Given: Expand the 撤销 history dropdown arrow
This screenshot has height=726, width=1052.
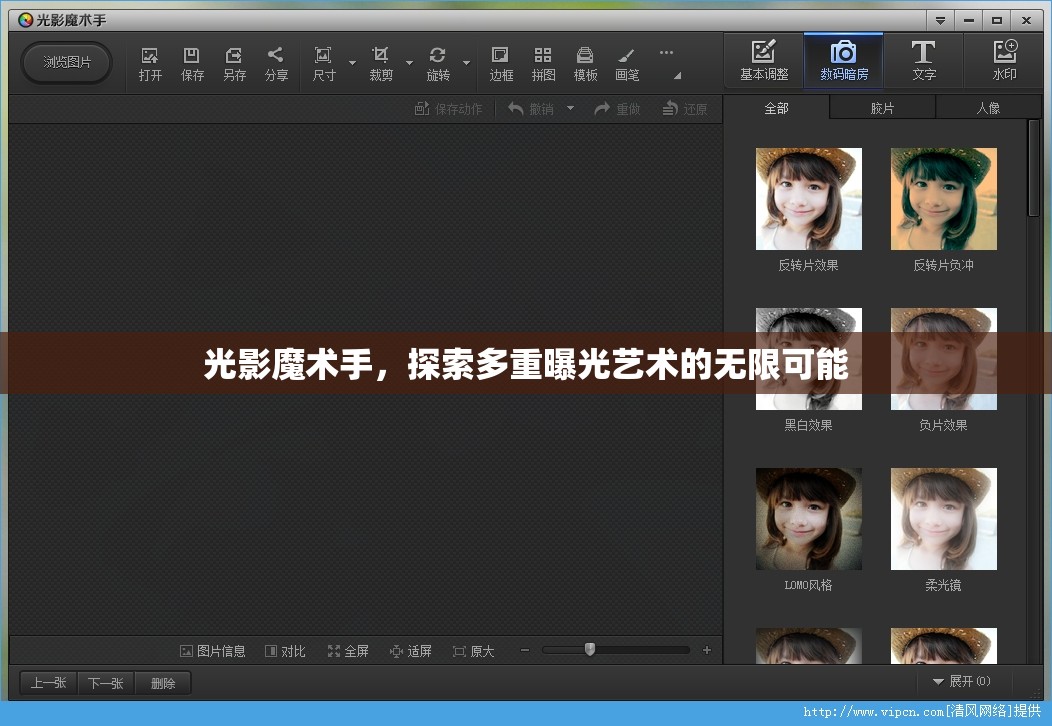Looking at the screenshot, I should pyautogui.click(x=570, y=107).
